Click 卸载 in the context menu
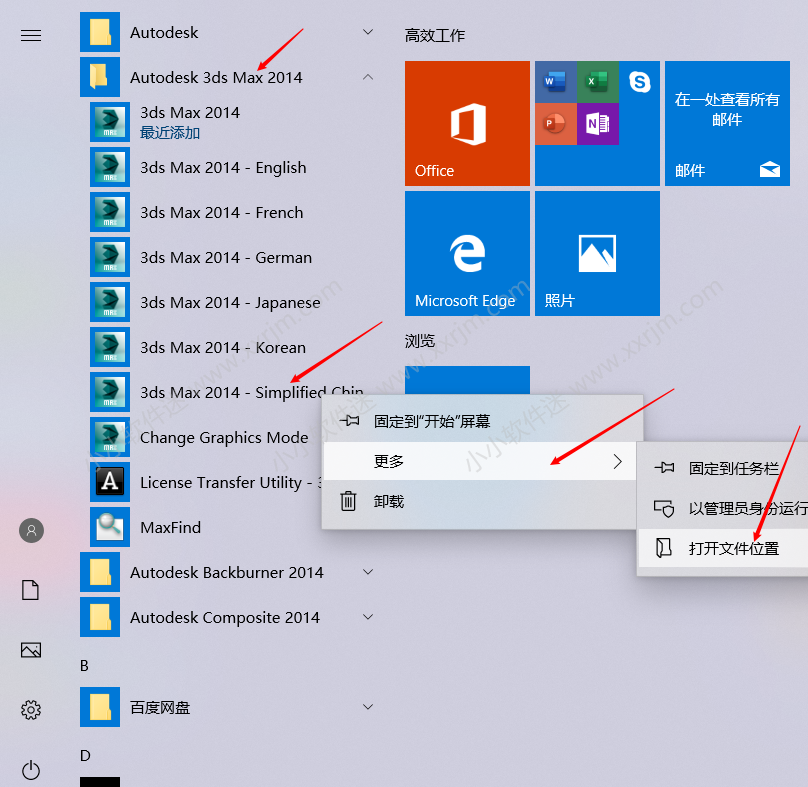The image size is (808, 787). pyautogui.click(x=389, y=501)
